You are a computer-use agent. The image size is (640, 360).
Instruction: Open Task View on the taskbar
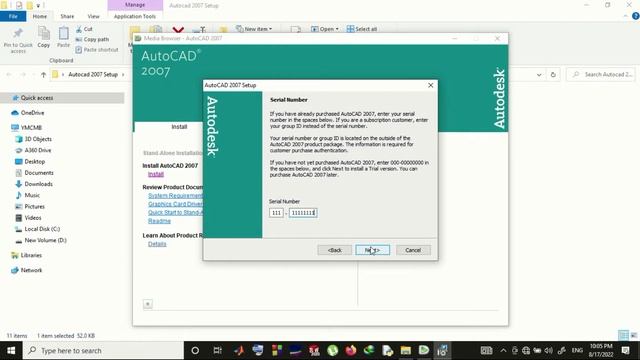point(218,351)
